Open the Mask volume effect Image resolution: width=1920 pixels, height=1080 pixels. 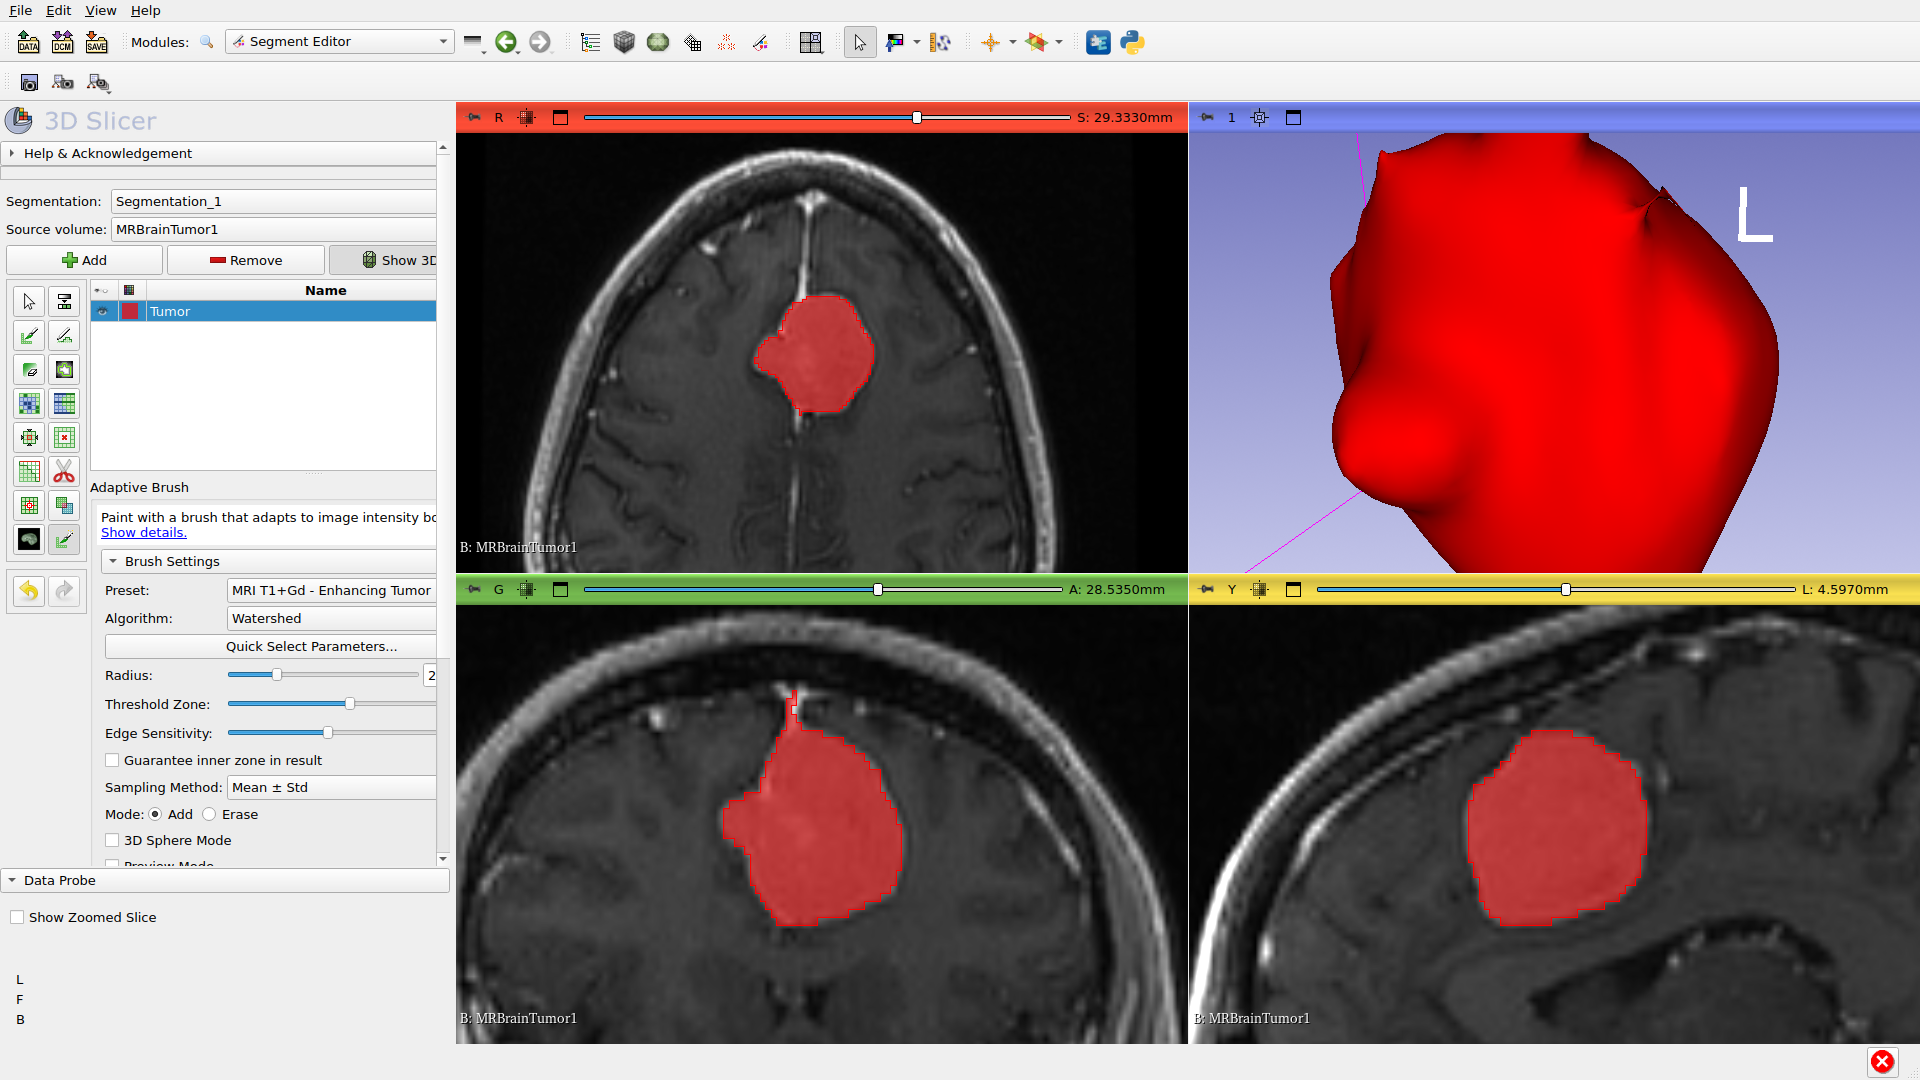28,539
